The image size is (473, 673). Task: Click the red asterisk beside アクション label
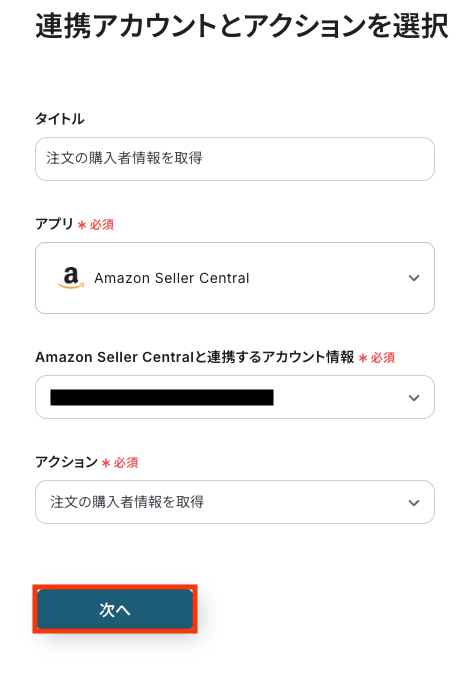106,463
